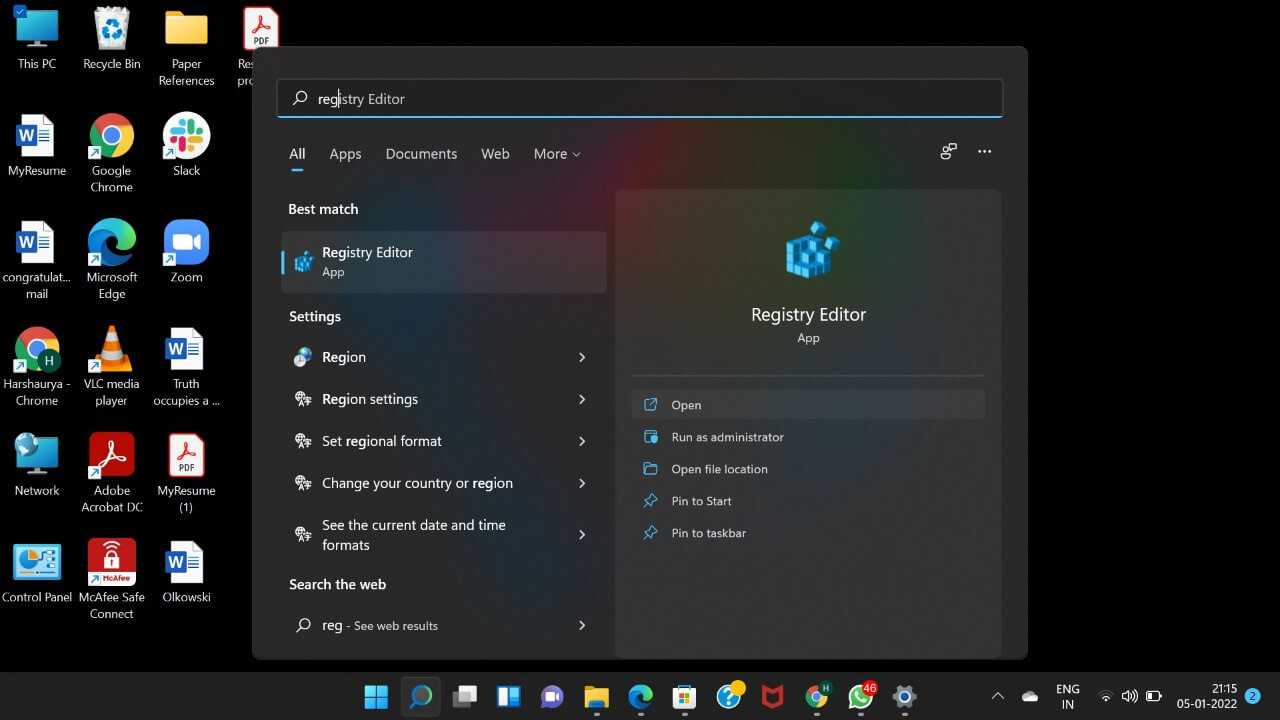
Task: Open Task View from taskbar
Action: pyautogui.click(x=464, y=696)
